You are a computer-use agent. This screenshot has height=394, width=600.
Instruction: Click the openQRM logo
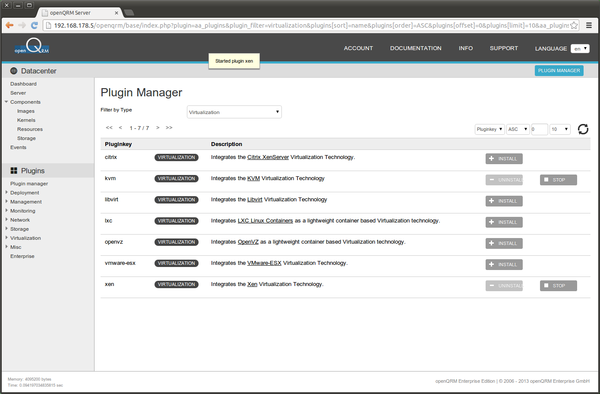[x=32, y=46]
